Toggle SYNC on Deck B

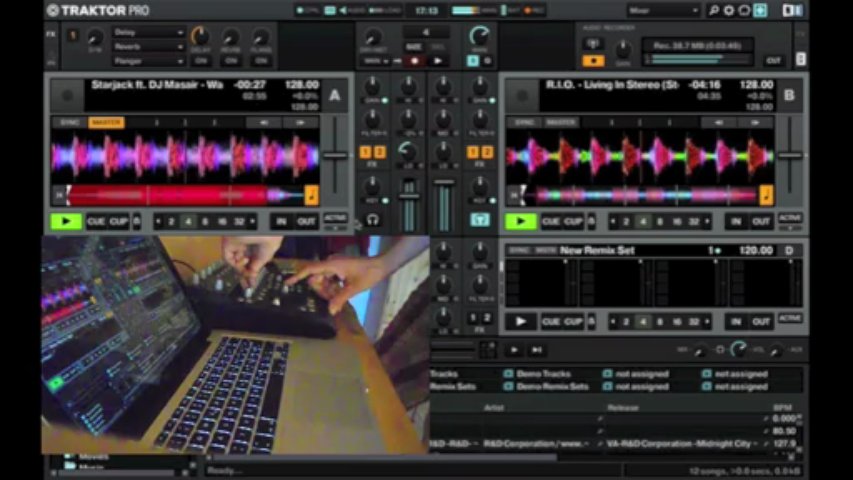[x=526, y=123]
